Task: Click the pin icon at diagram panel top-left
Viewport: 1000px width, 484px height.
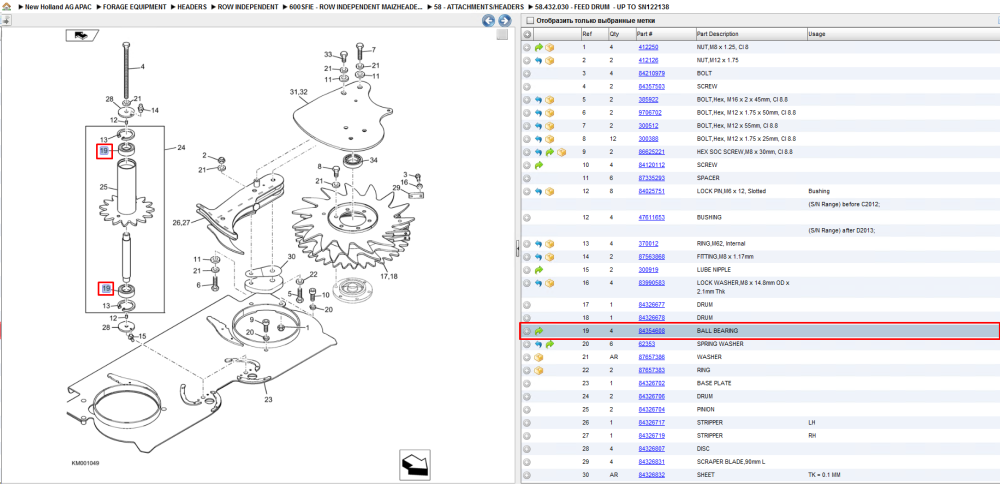Action: [x=6, y=20]
